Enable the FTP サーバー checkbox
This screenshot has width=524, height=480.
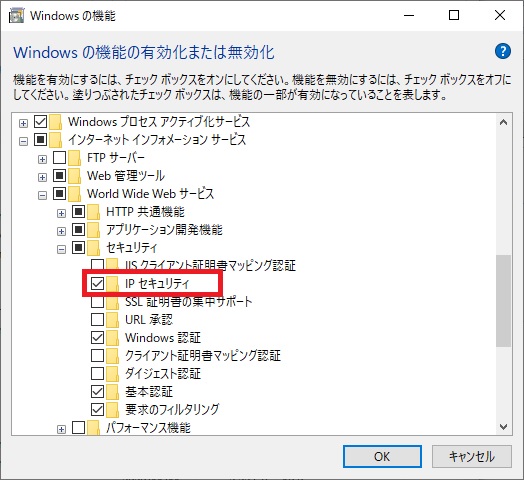point(59,157)
